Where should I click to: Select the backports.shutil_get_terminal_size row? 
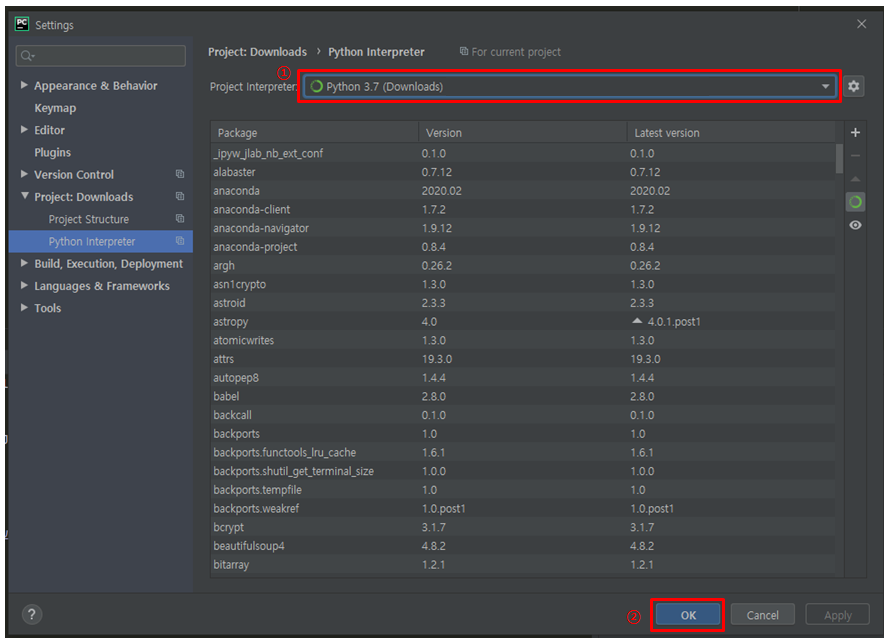click(523, 471)
